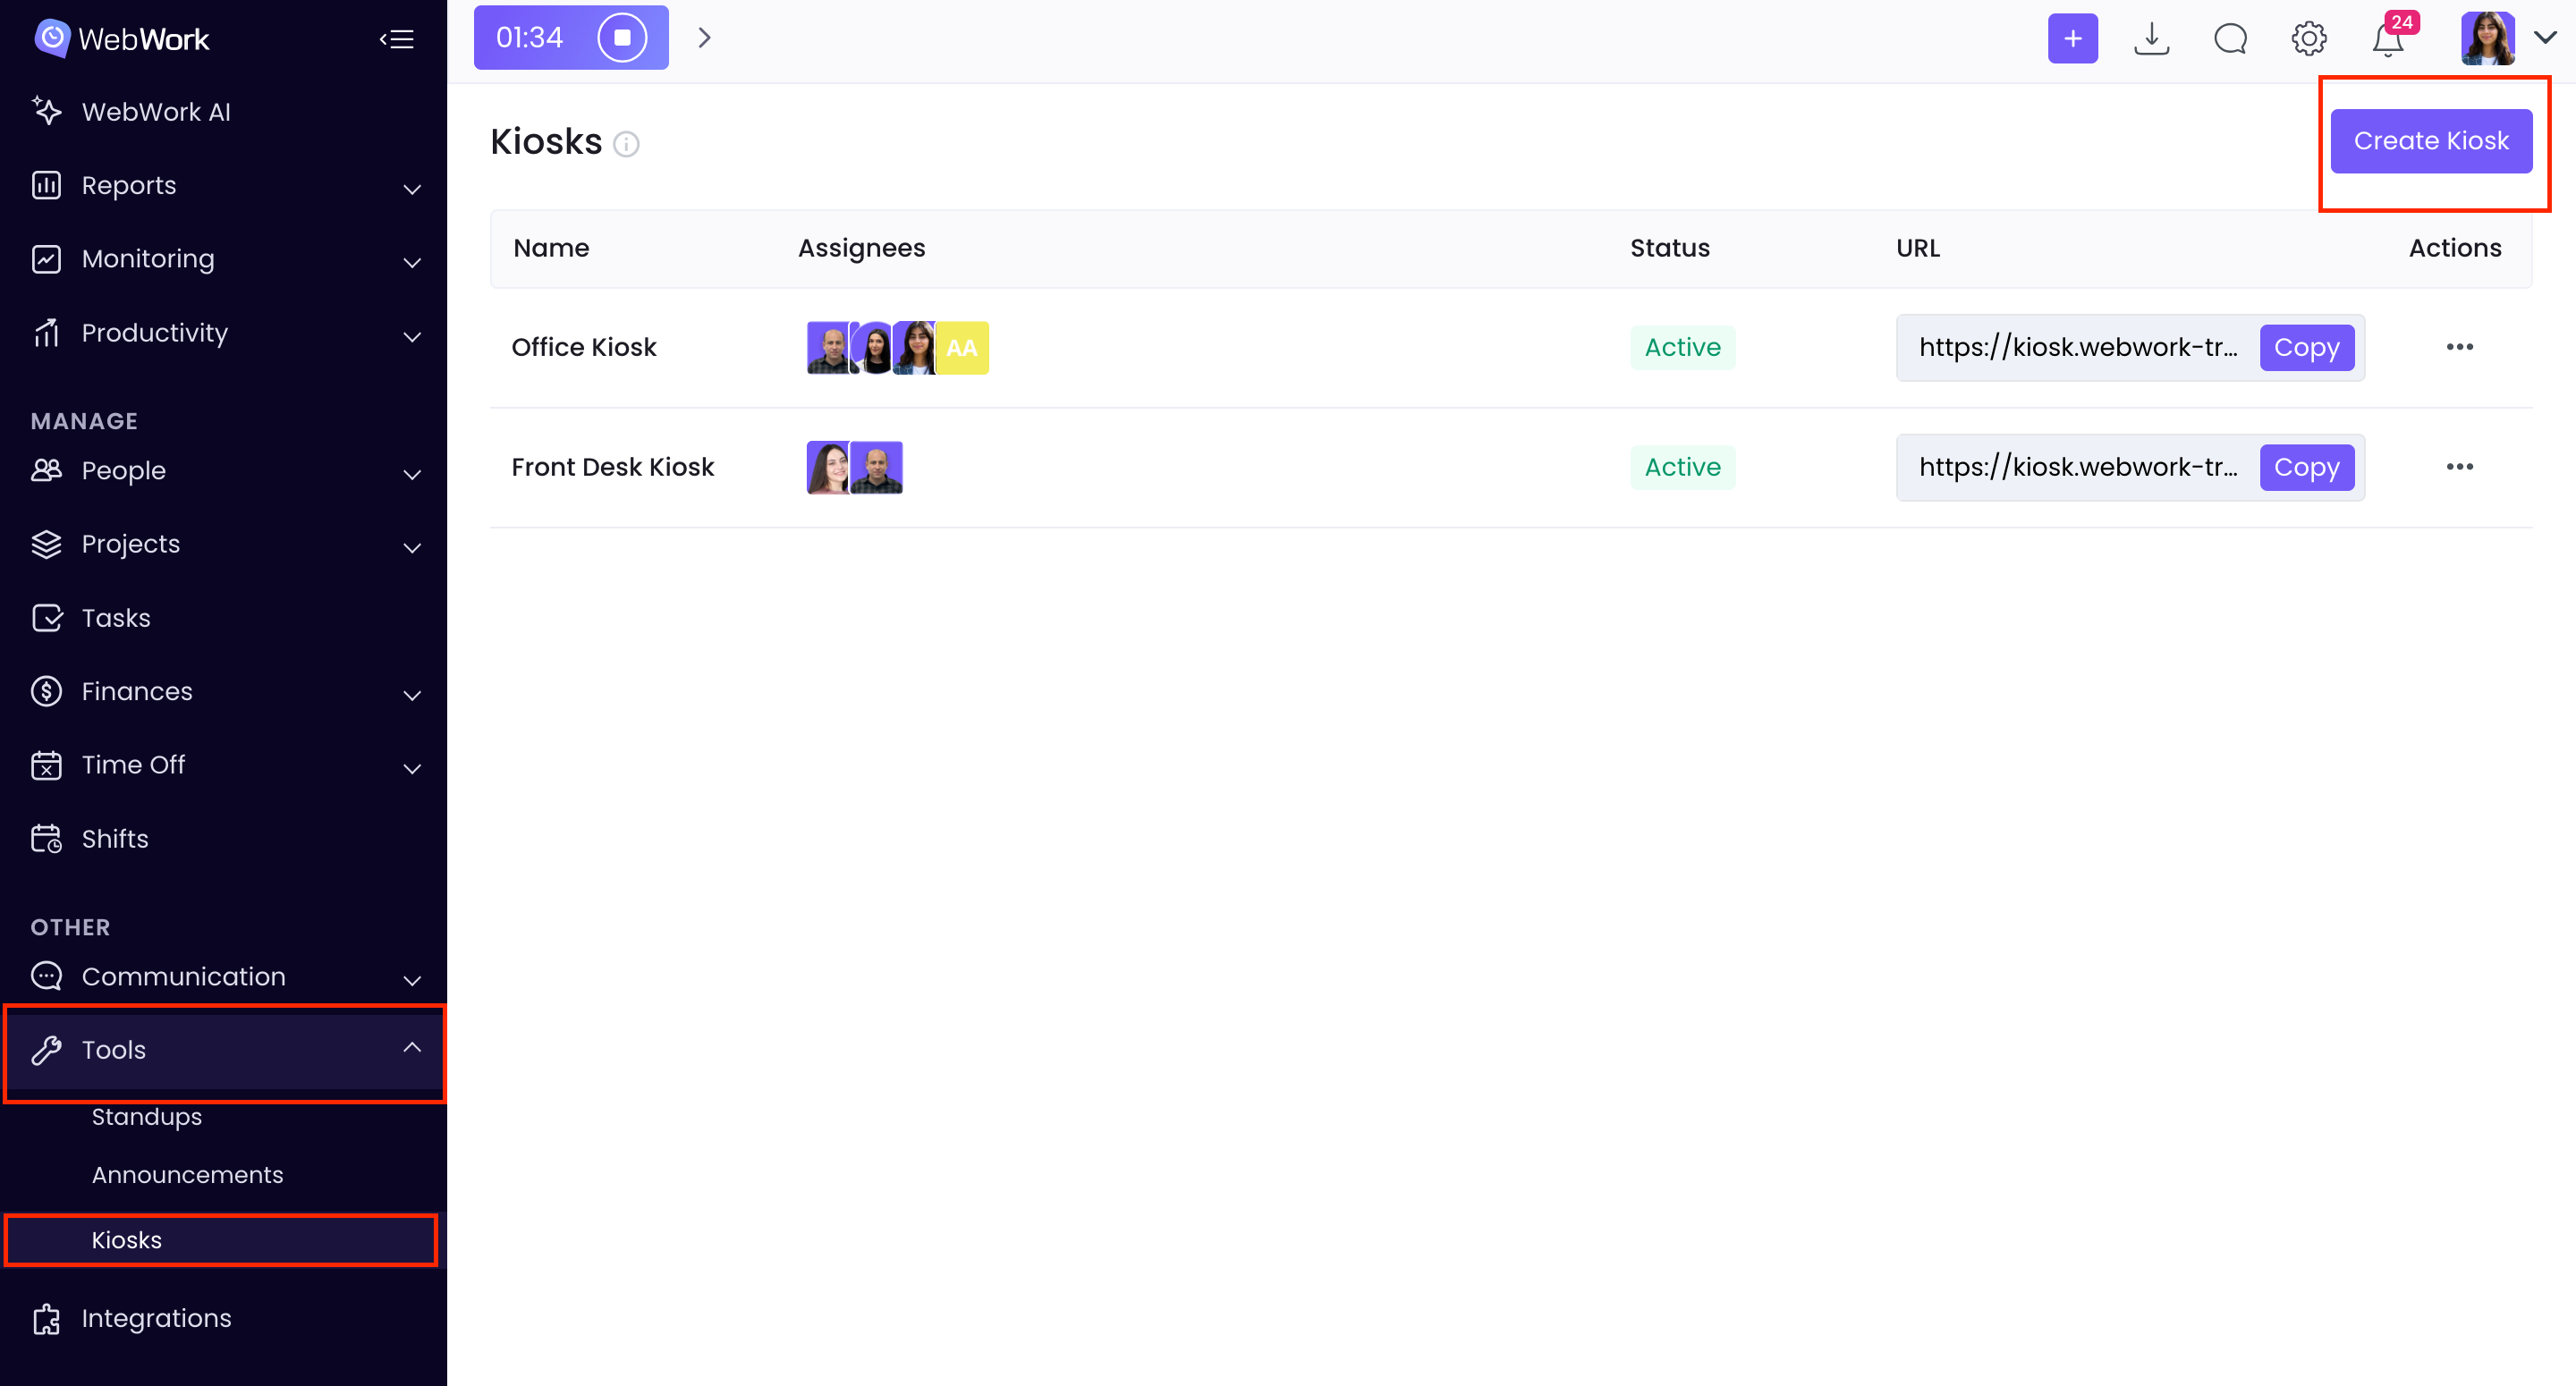
Task: Click the purple plus add button
Action: (2072, 39)
